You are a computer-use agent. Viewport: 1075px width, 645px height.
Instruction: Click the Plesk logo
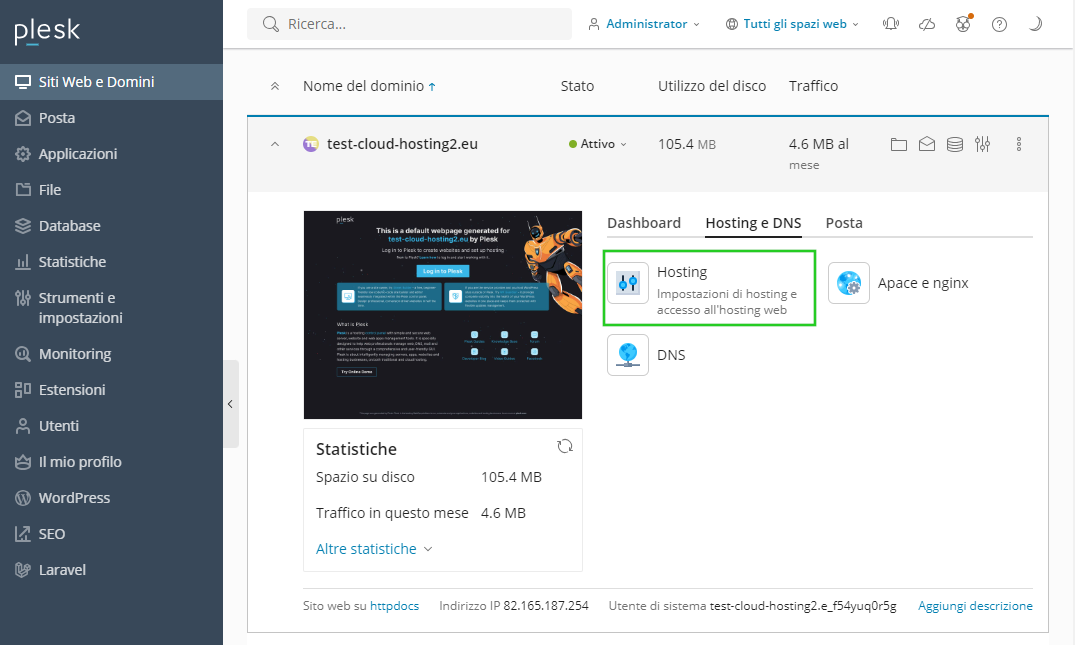(x=47, y=31)
